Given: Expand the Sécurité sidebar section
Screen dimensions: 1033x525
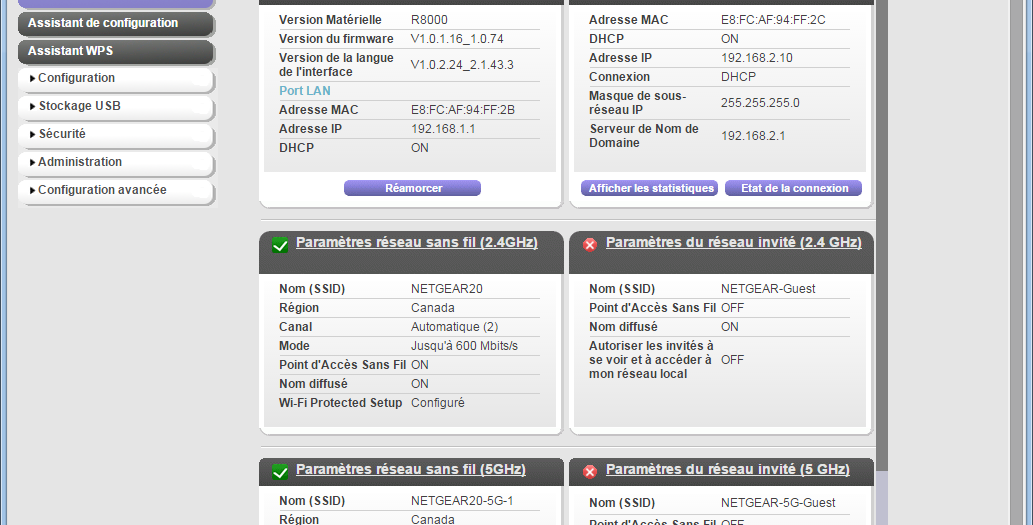Looking at the screenshot, I should [115, 135].
